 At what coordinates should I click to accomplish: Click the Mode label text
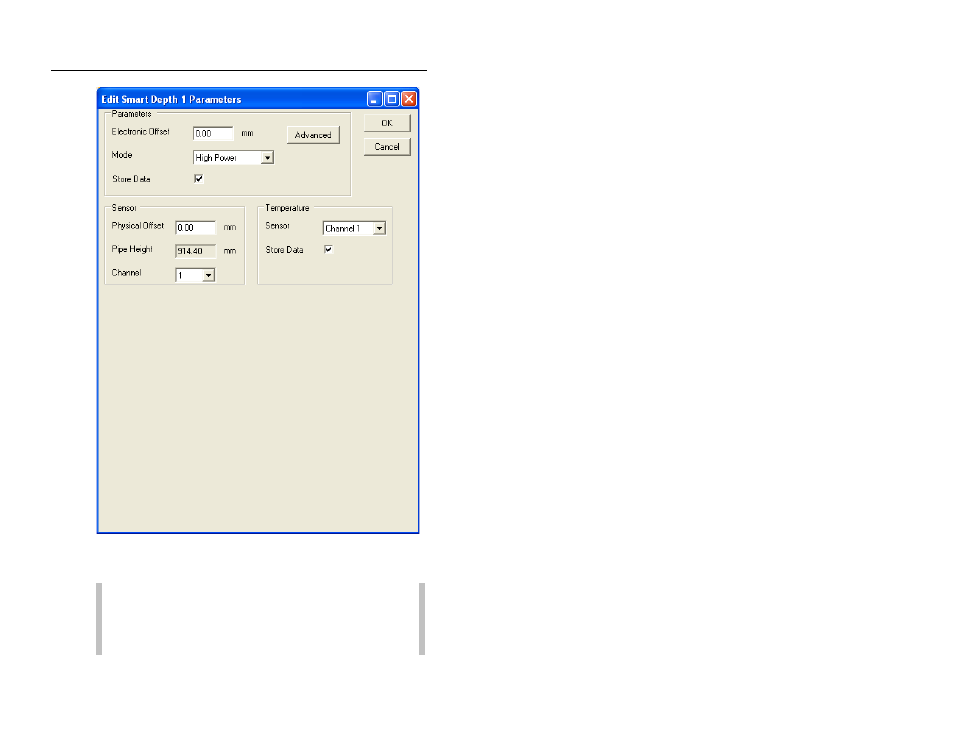click(122, 155)
